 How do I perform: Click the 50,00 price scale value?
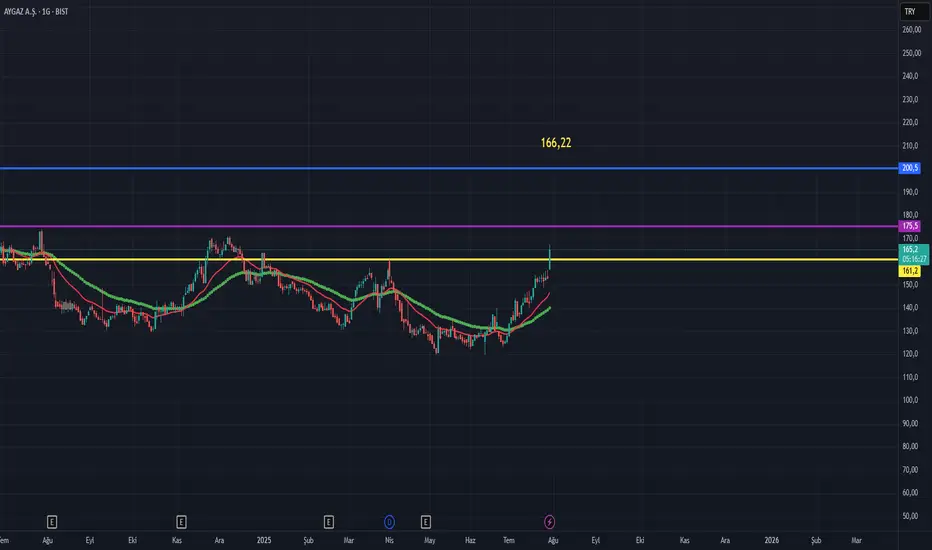point(910,516)
